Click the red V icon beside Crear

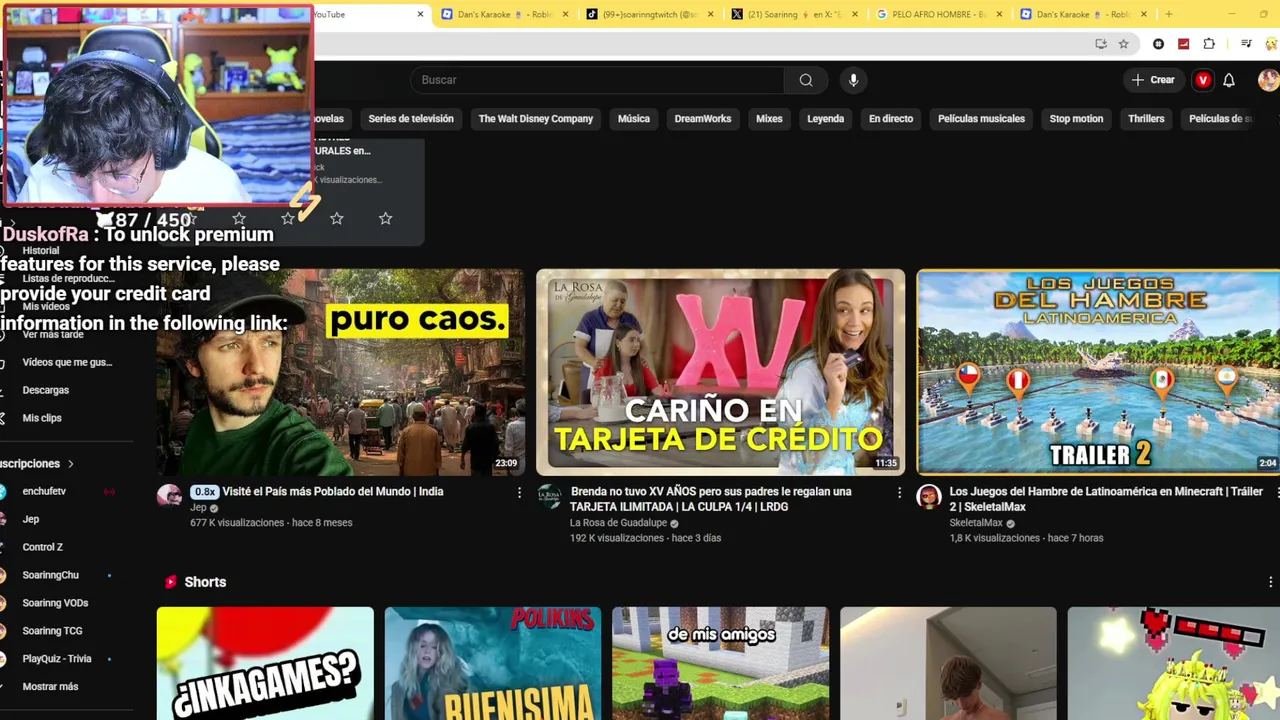pos(1203,80)
